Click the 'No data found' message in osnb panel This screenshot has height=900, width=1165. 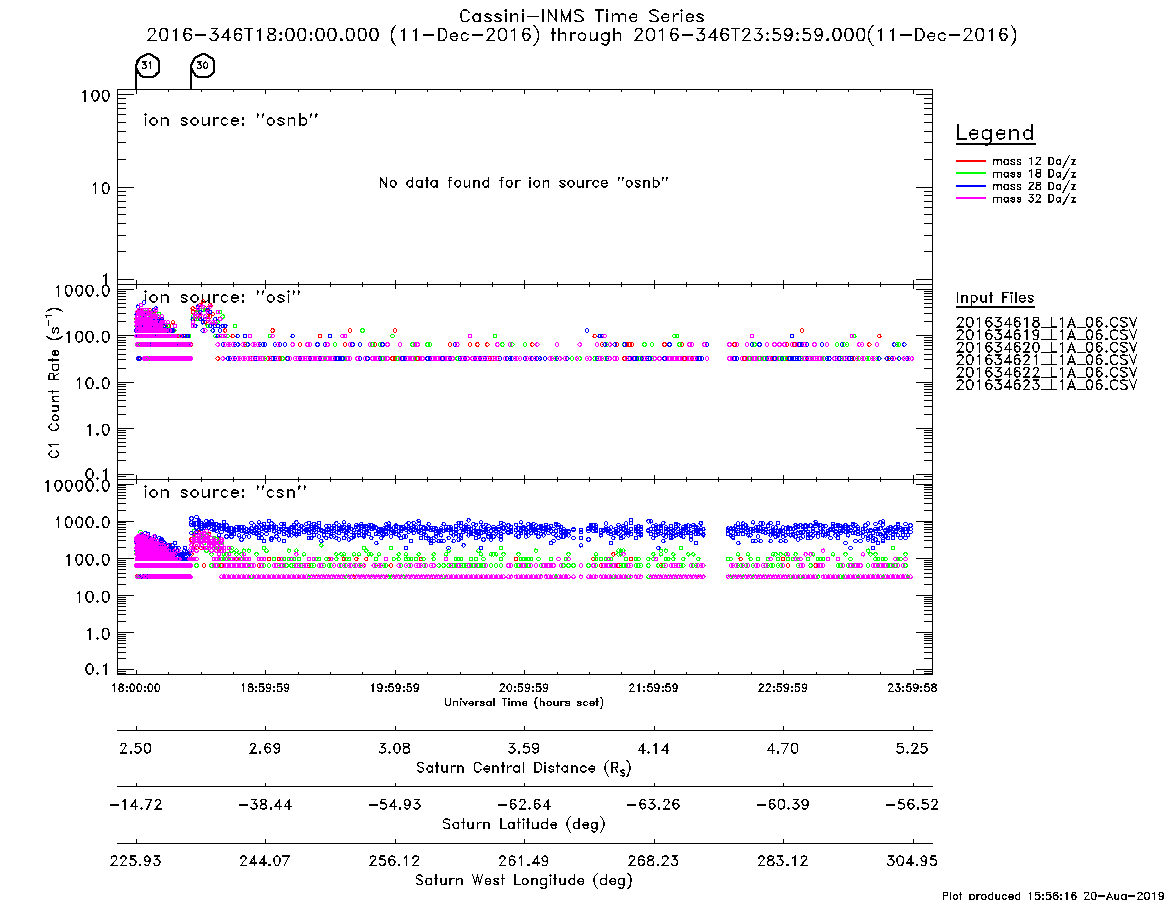point(524,183)
